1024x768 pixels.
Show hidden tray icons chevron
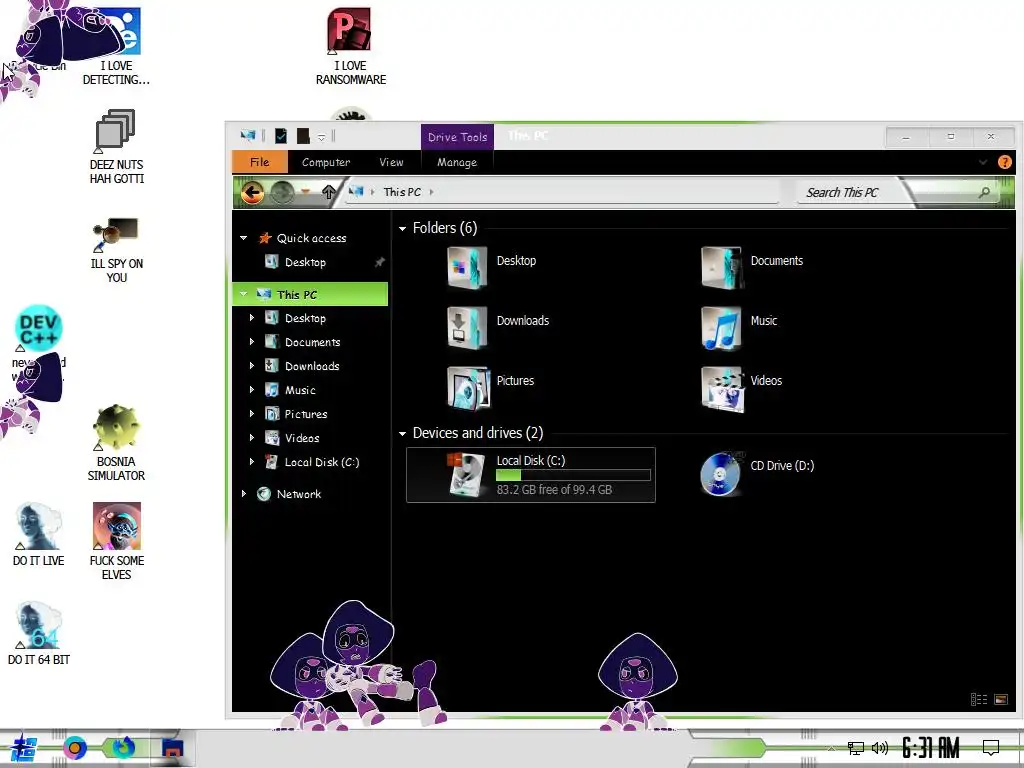[831, 748]
